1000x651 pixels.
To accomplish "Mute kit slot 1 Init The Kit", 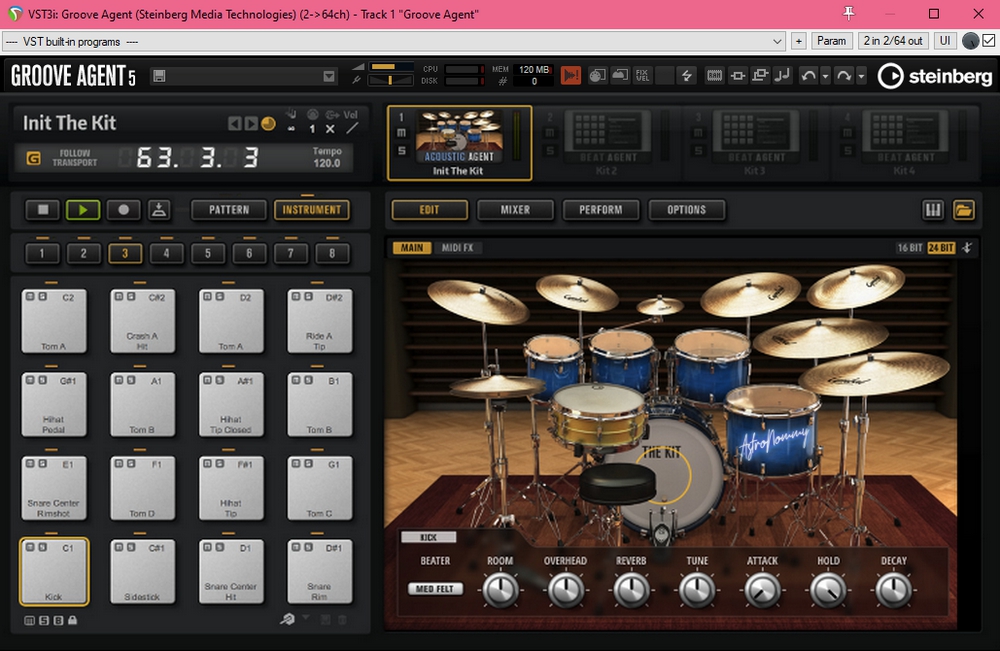I will click(x=401, y=133).
